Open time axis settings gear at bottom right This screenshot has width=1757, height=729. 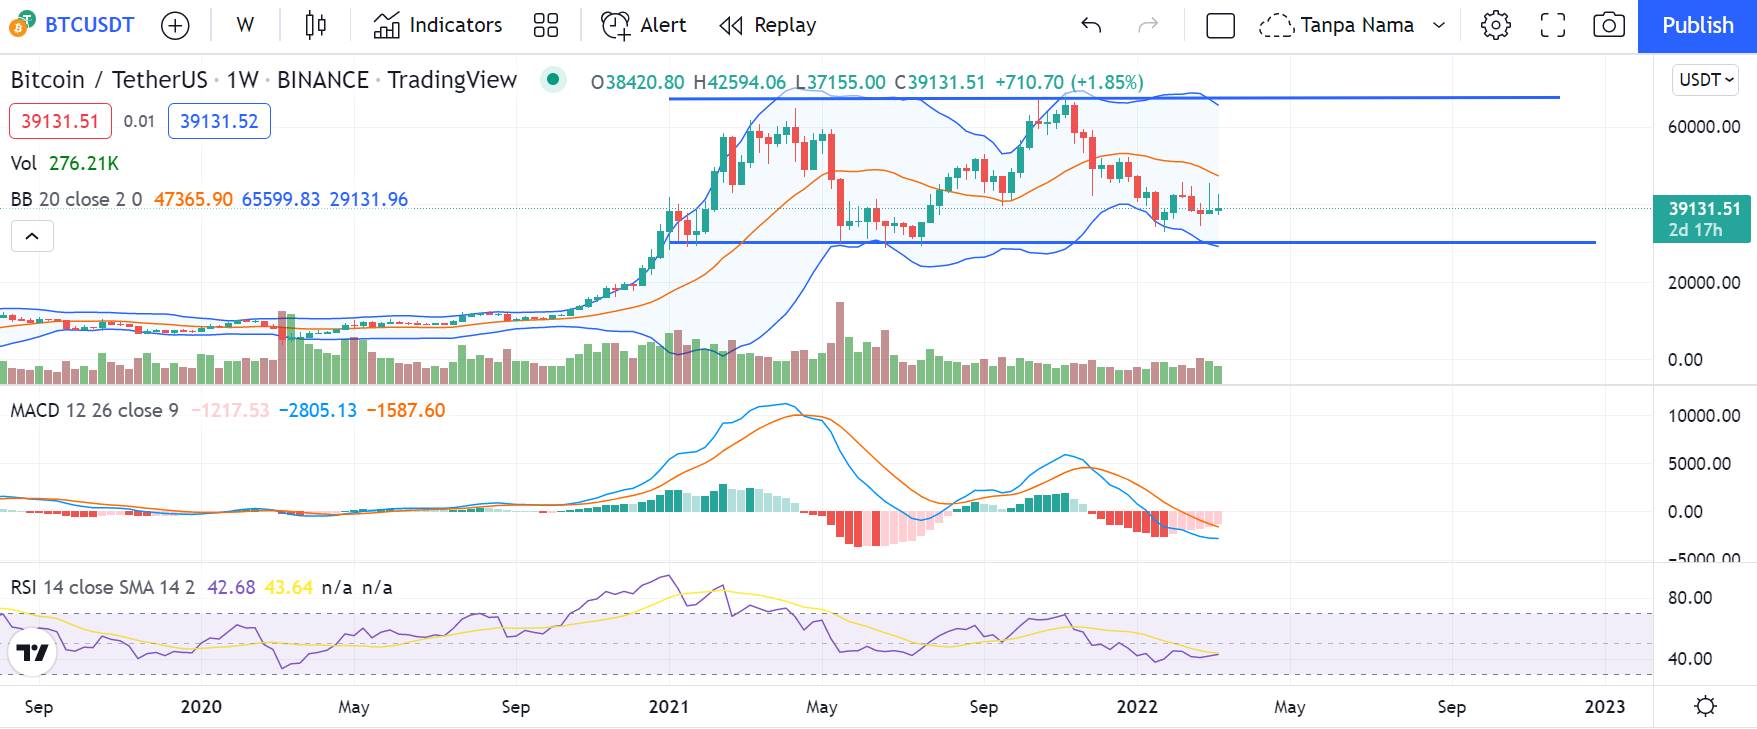tap(1705, 706)
